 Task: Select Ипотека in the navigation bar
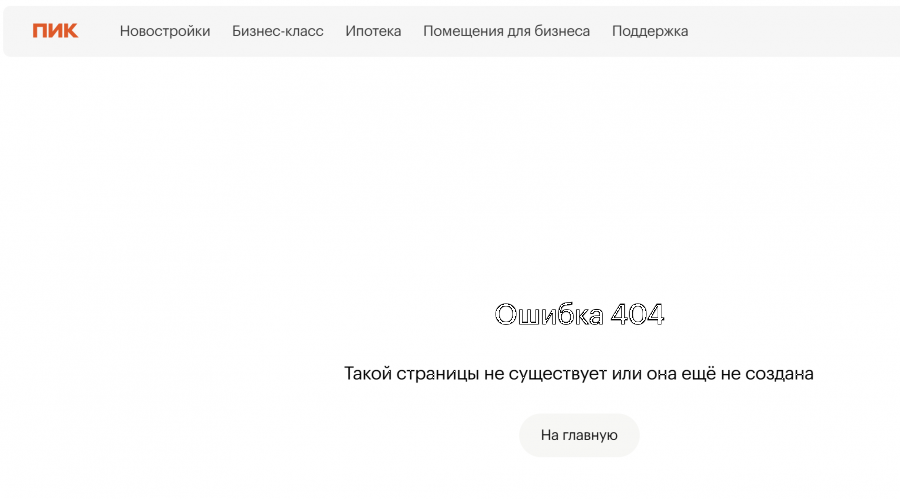pos(373,31)
